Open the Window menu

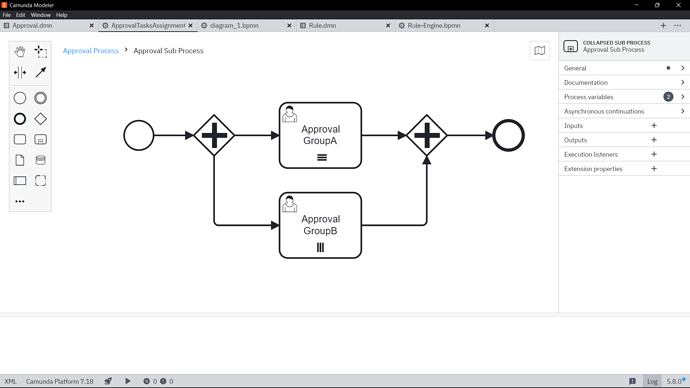pos(40,15)
